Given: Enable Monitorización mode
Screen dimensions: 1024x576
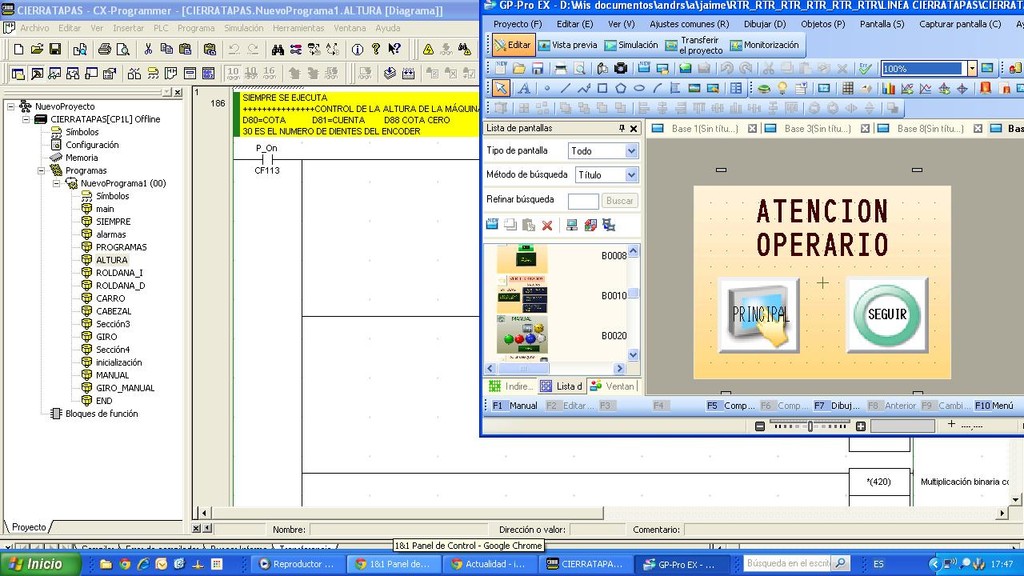Looking at the screenshot, I should coord(764,45).
